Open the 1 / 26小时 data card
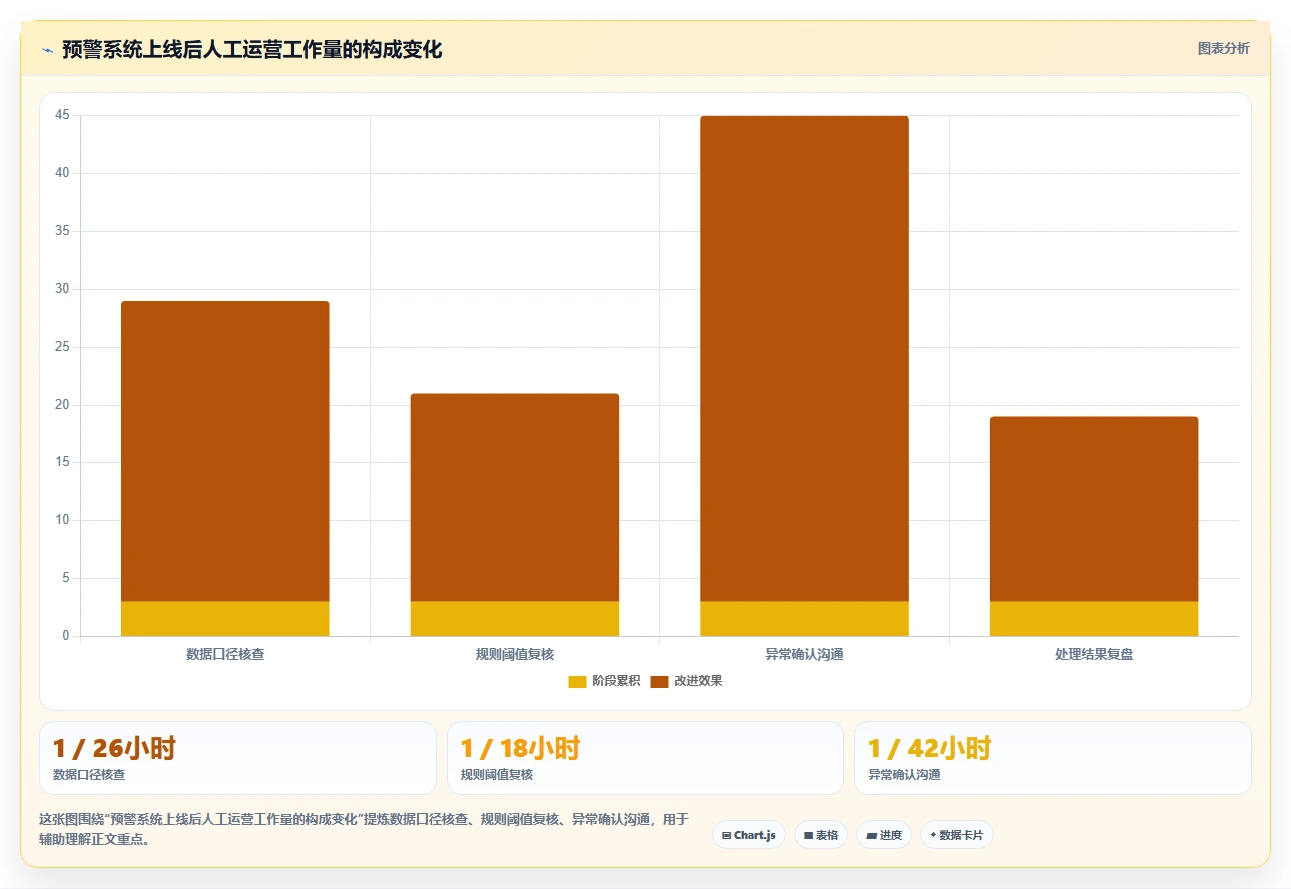The image size is (1291, 889). 238,758
